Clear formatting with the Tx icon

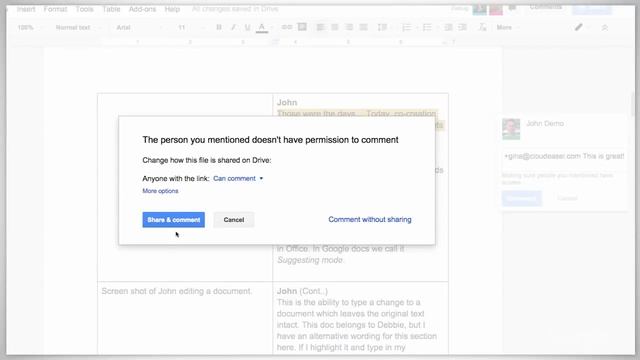(x=482, y=27)
